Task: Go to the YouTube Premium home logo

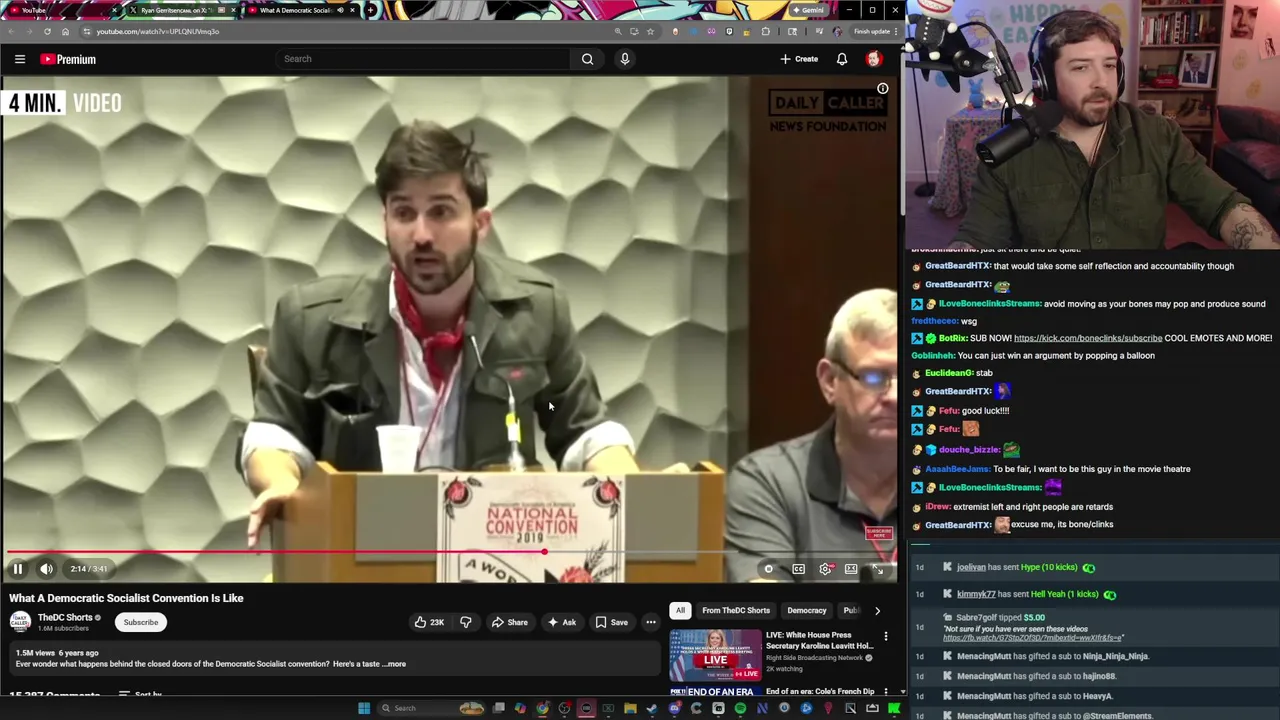Action: (x=68, y=59)
